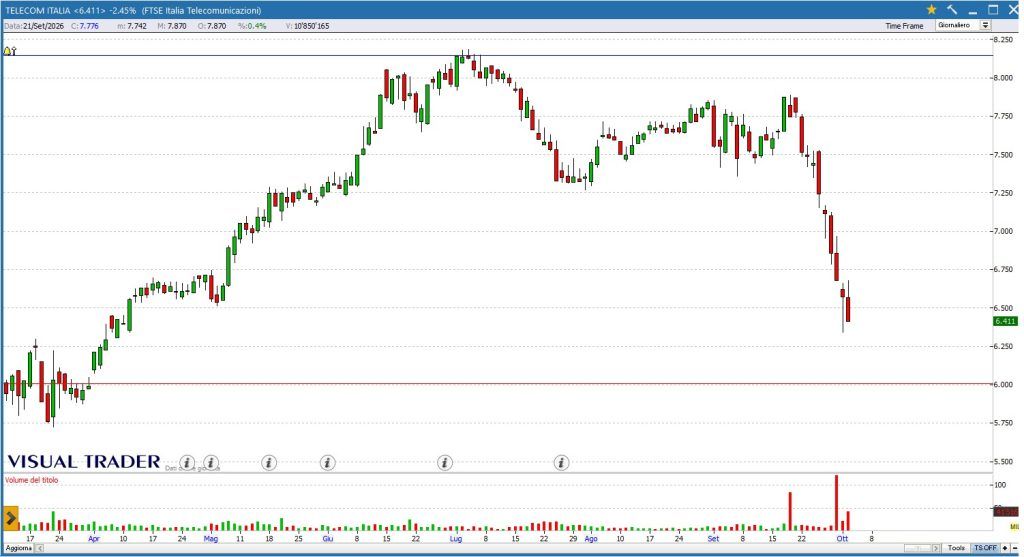1024x557 pixels.
Task: Click the maximum value 'M: 7.870'
Action: click(x=172, y=26)
